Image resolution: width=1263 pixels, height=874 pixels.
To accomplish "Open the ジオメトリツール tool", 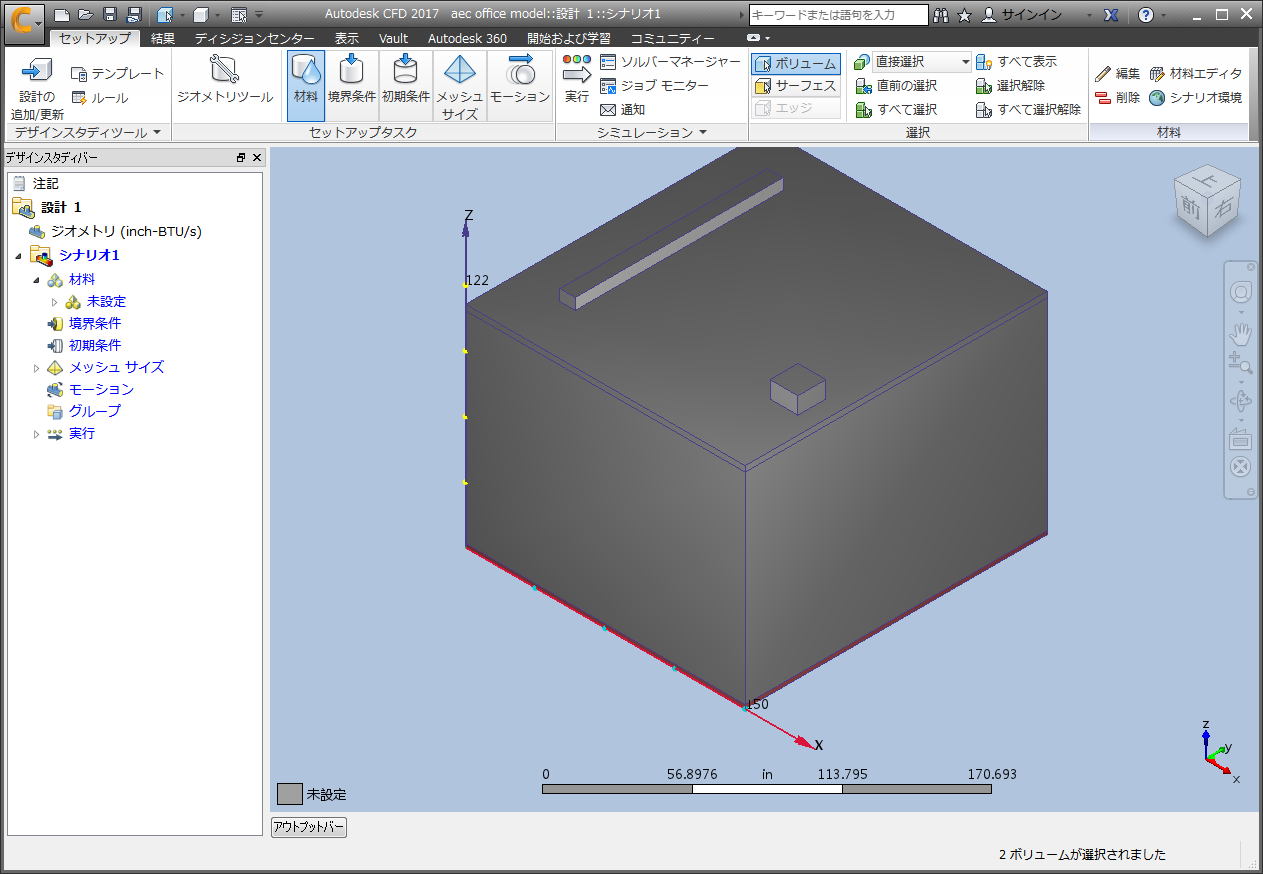I will (x=225, y=80).
